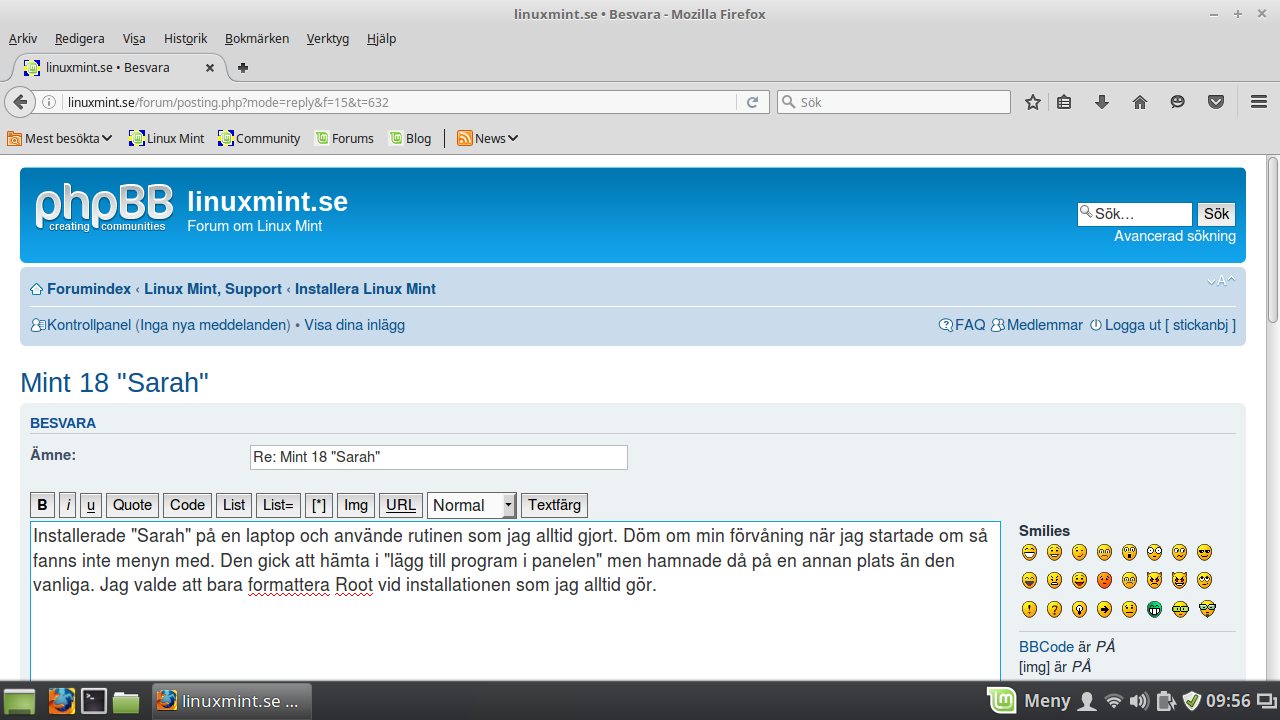Click inside the Ämne subject field
Viewport: 1280px width, 720px height.
pos(438,457)
